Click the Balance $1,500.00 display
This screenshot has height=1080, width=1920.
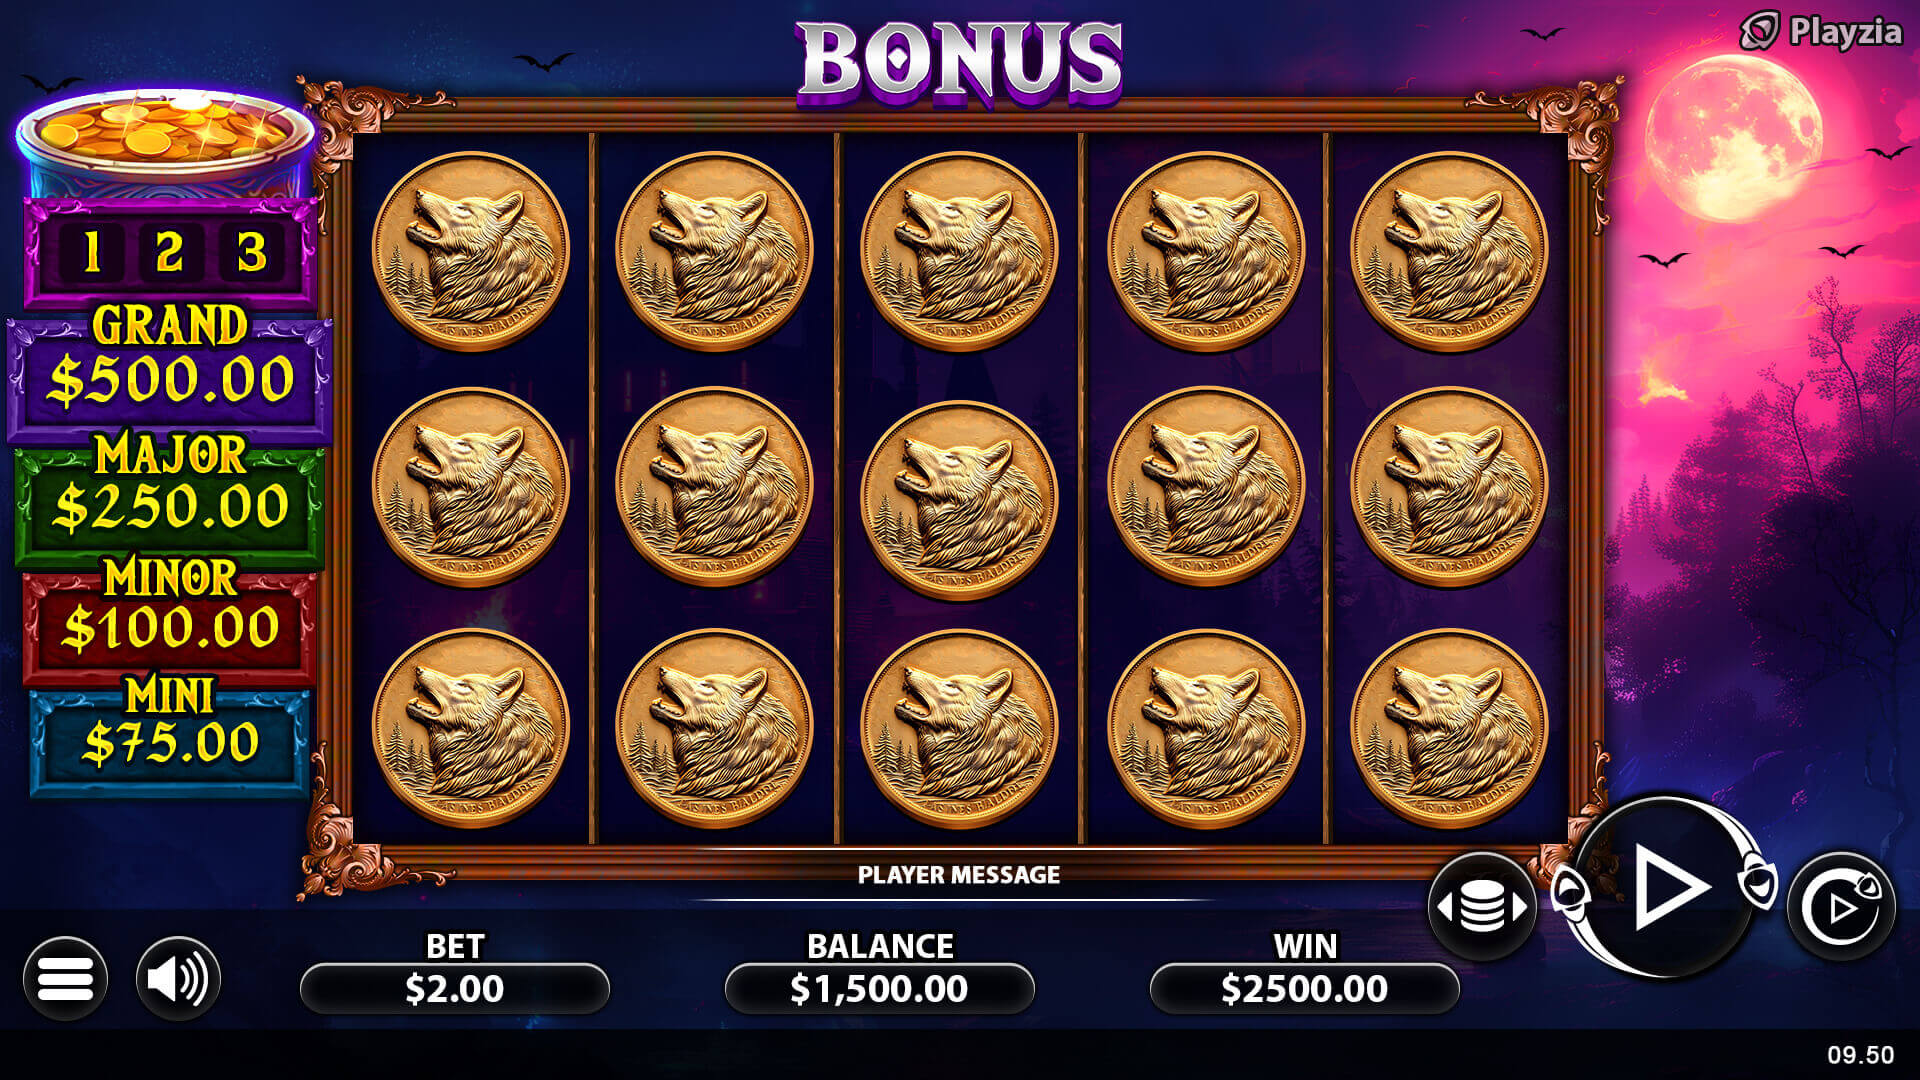(x=880, y=988)
